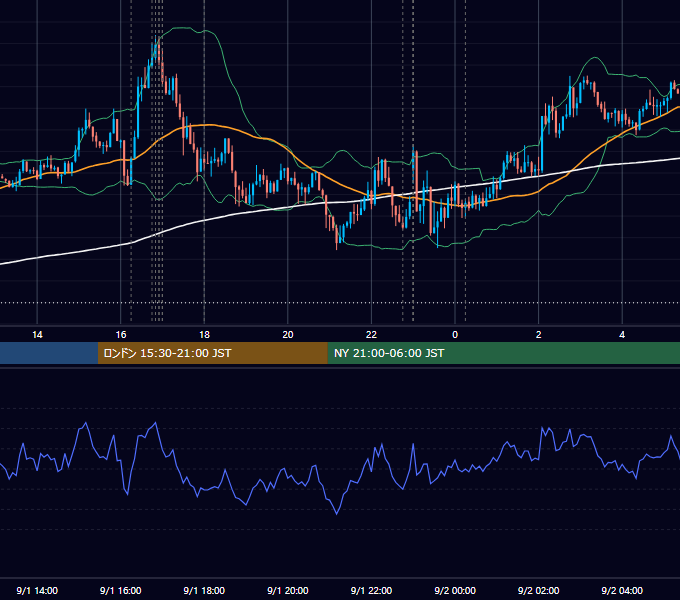Click the 9/2 00:00 date label
680x600 pixels.
[455, 590]
